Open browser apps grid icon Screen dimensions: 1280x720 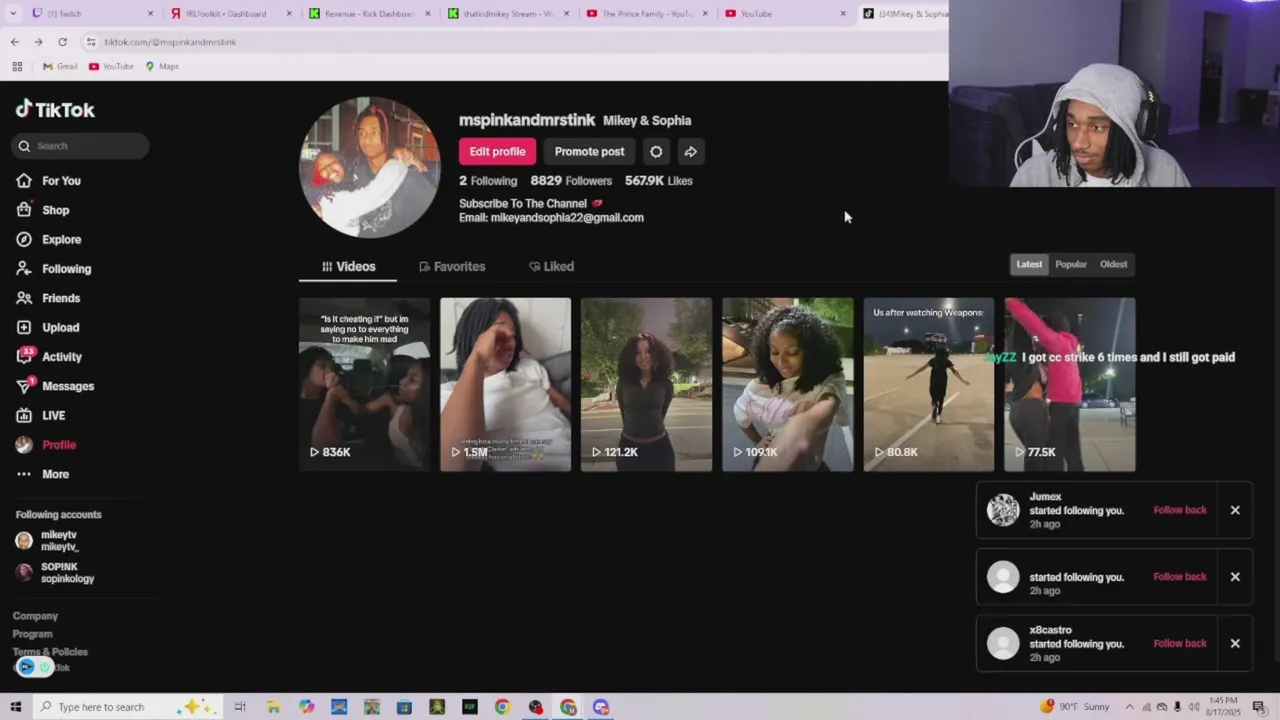point(17,67)
